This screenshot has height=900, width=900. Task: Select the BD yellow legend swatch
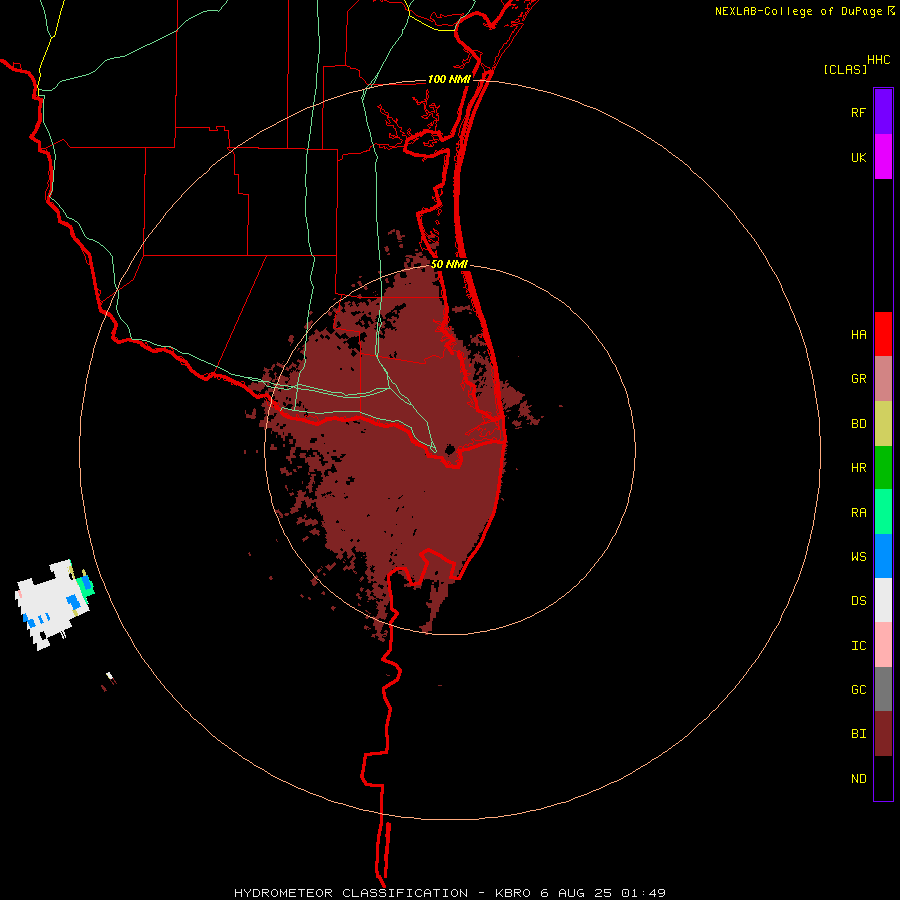tap(883, 424)
